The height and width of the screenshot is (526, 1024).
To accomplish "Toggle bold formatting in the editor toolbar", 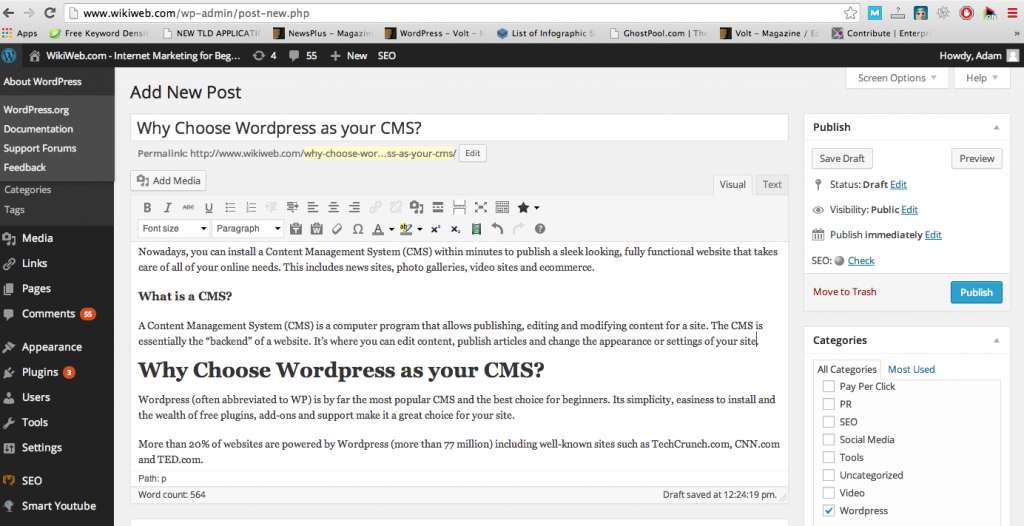I will click(x=148, y=208).
